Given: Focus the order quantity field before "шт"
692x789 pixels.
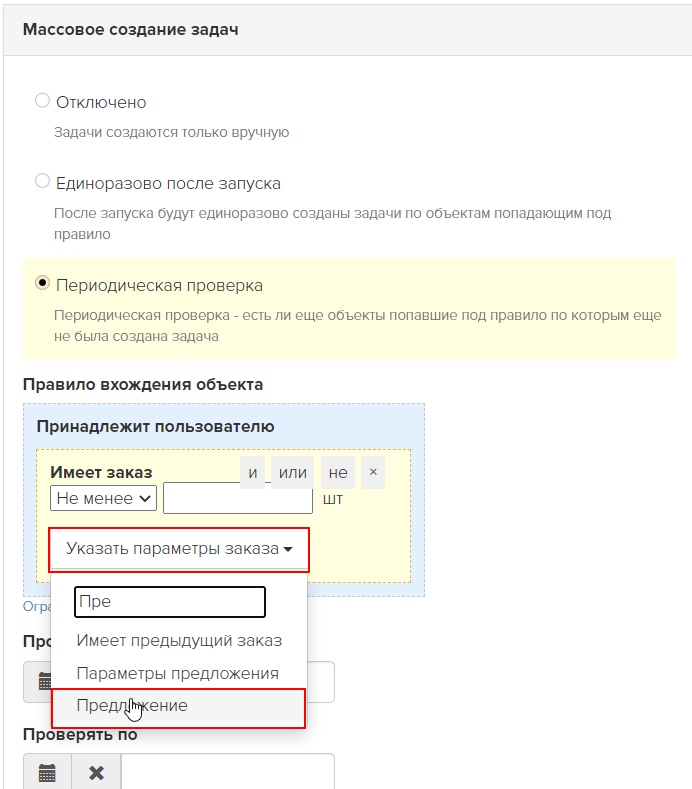Looking at the screenshot, I should pos(238,498).
